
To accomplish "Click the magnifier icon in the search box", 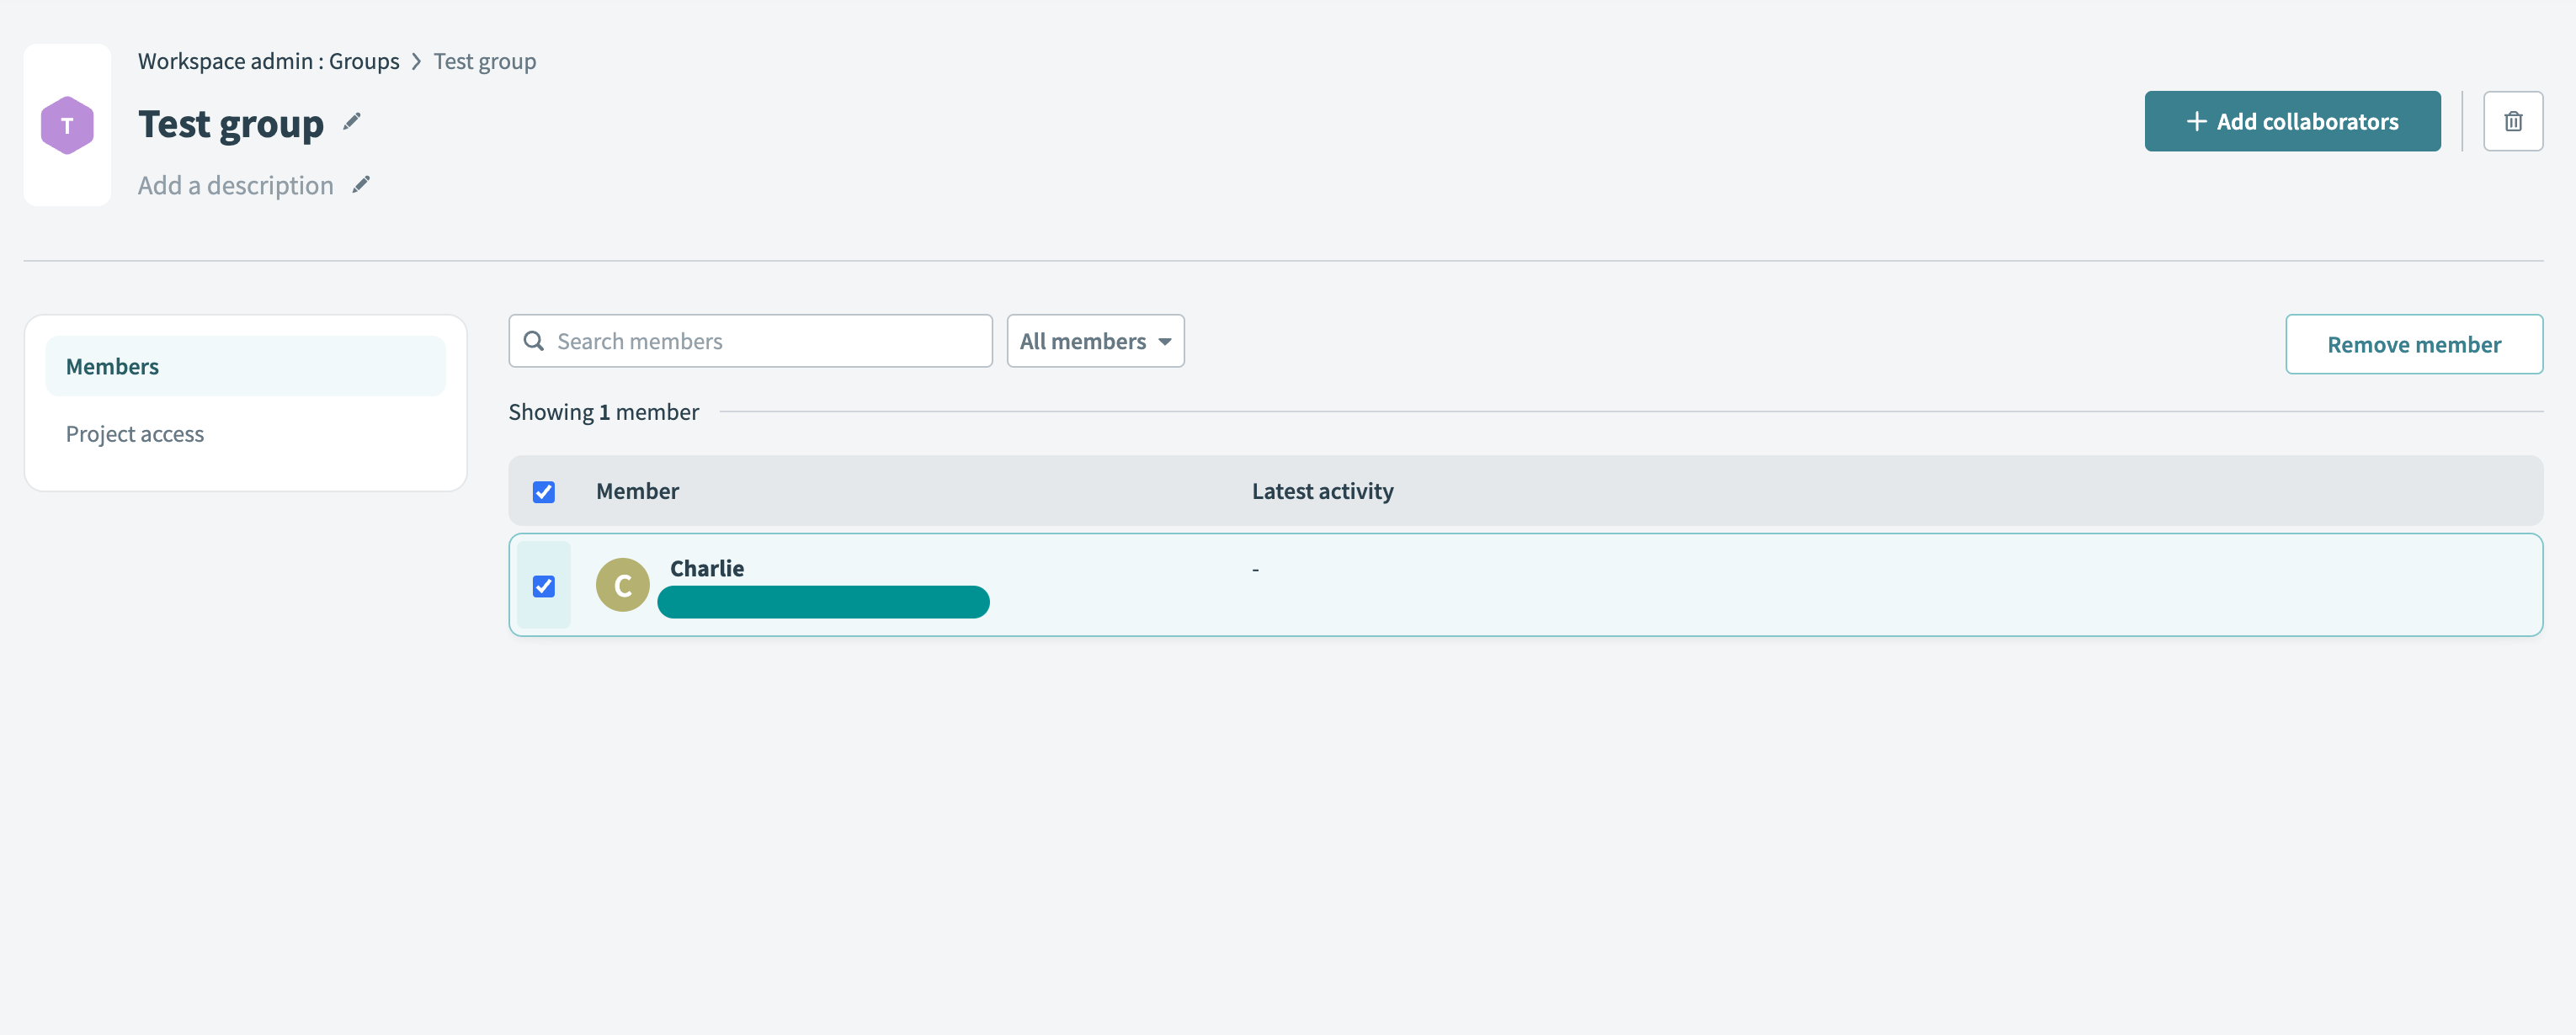I will pyautogui.click(x=534, y=341).
